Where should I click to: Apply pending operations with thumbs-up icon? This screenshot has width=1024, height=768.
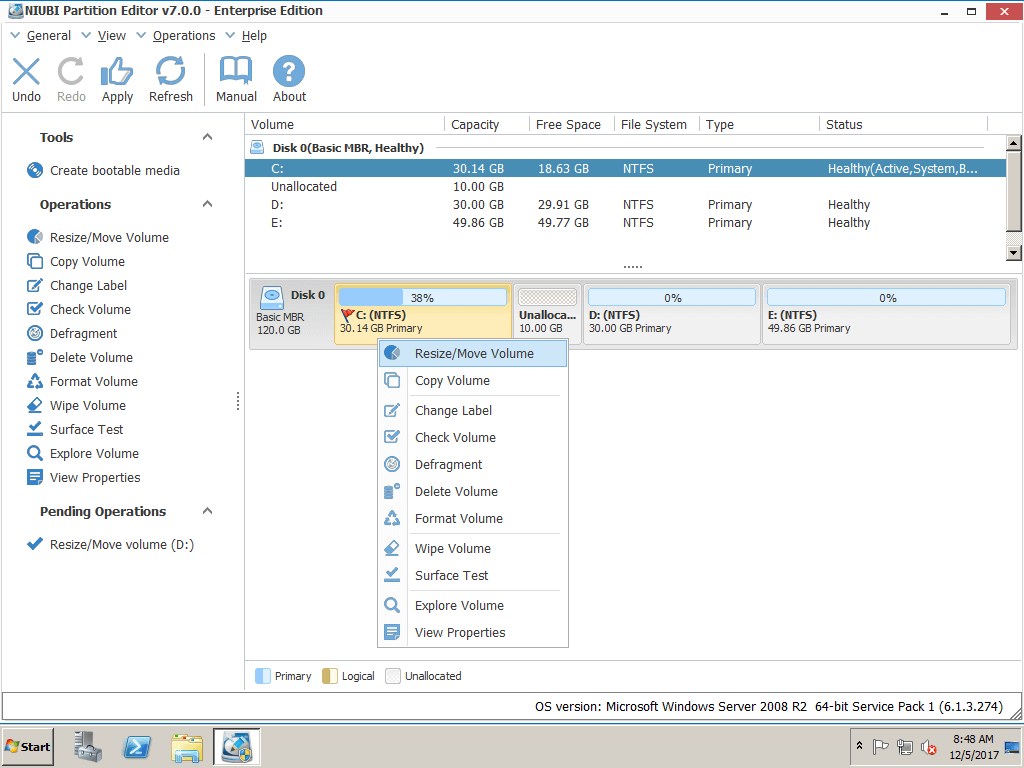point(117,72)
